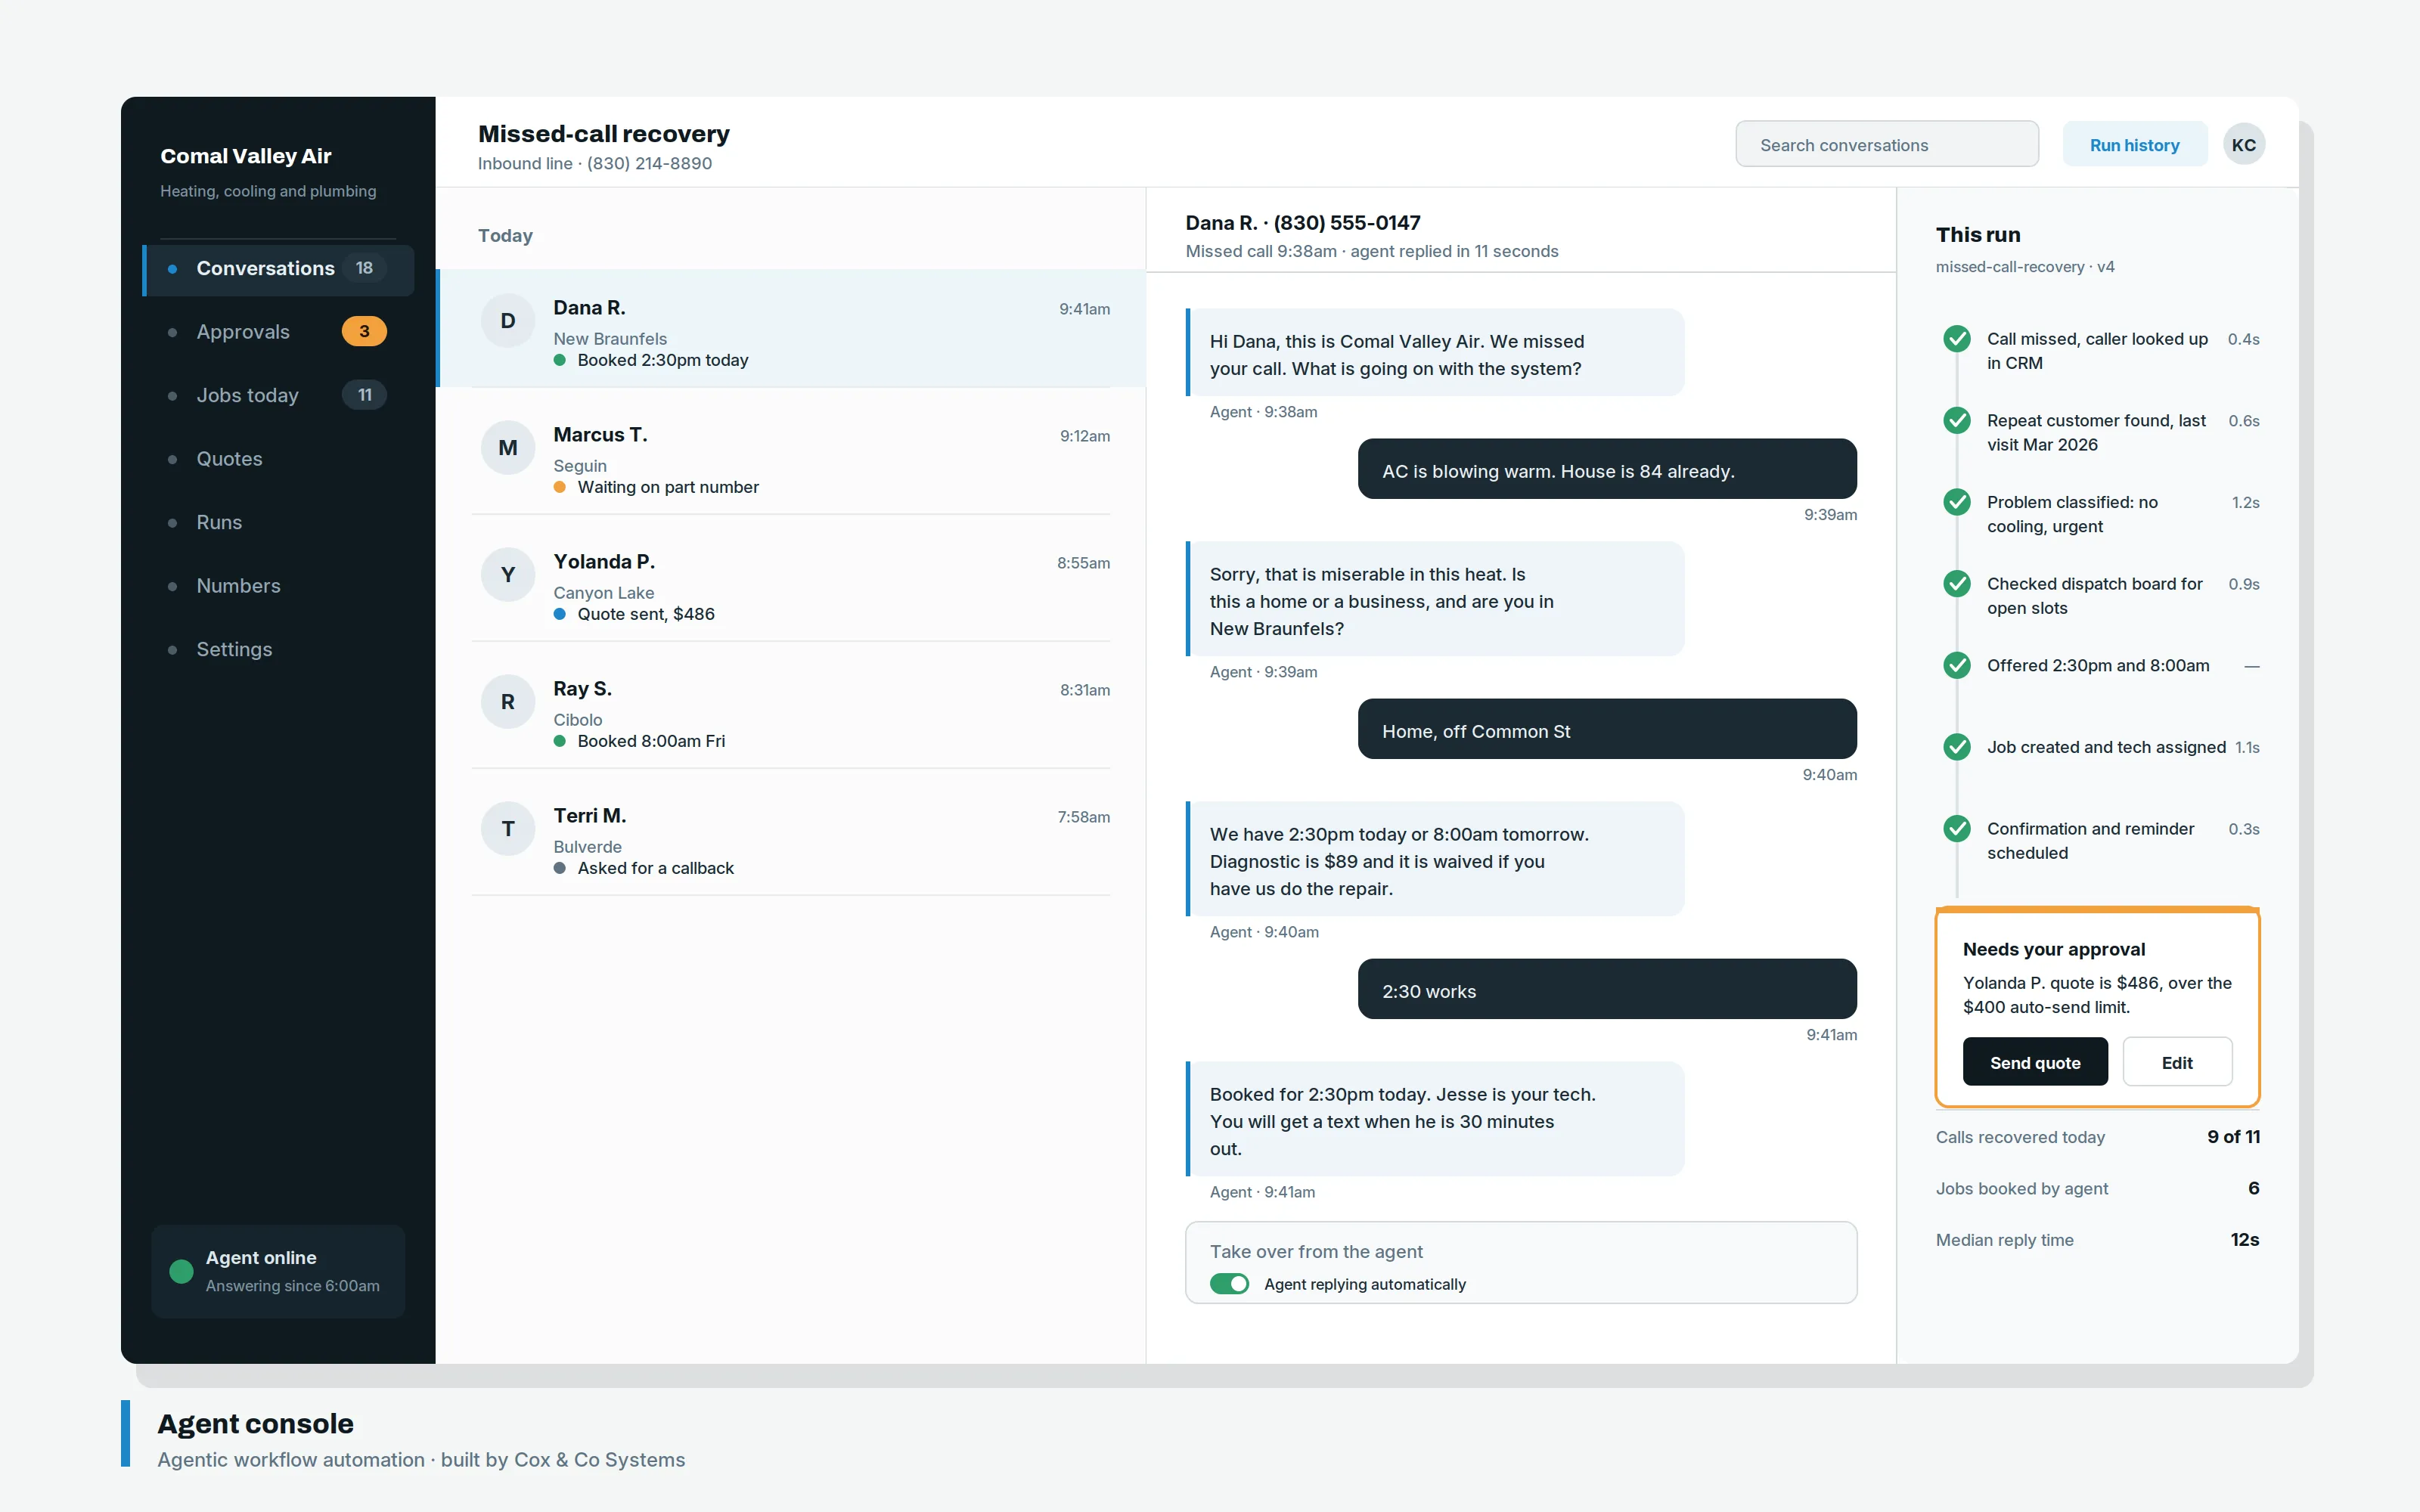Screen dimensions: 2420x1512
Task: Go to Approvals in the sidebar
Action: pos(278,332)
